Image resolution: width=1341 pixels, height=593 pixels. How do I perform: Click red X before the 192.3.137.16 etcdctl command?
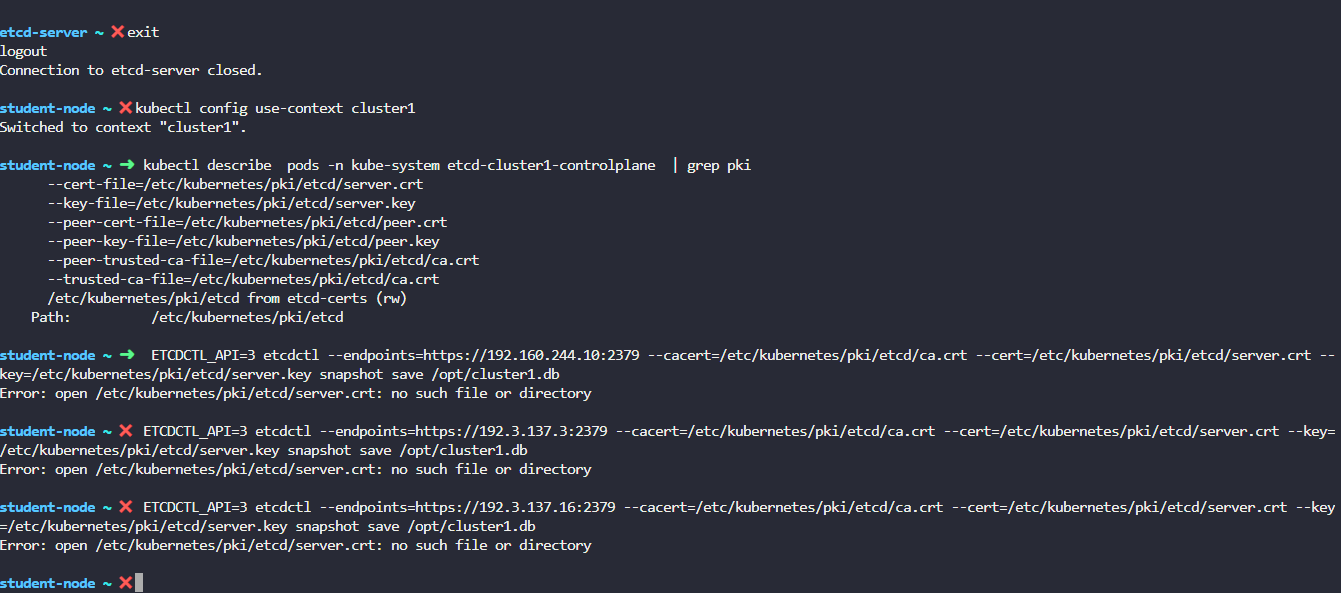(126, 507)
